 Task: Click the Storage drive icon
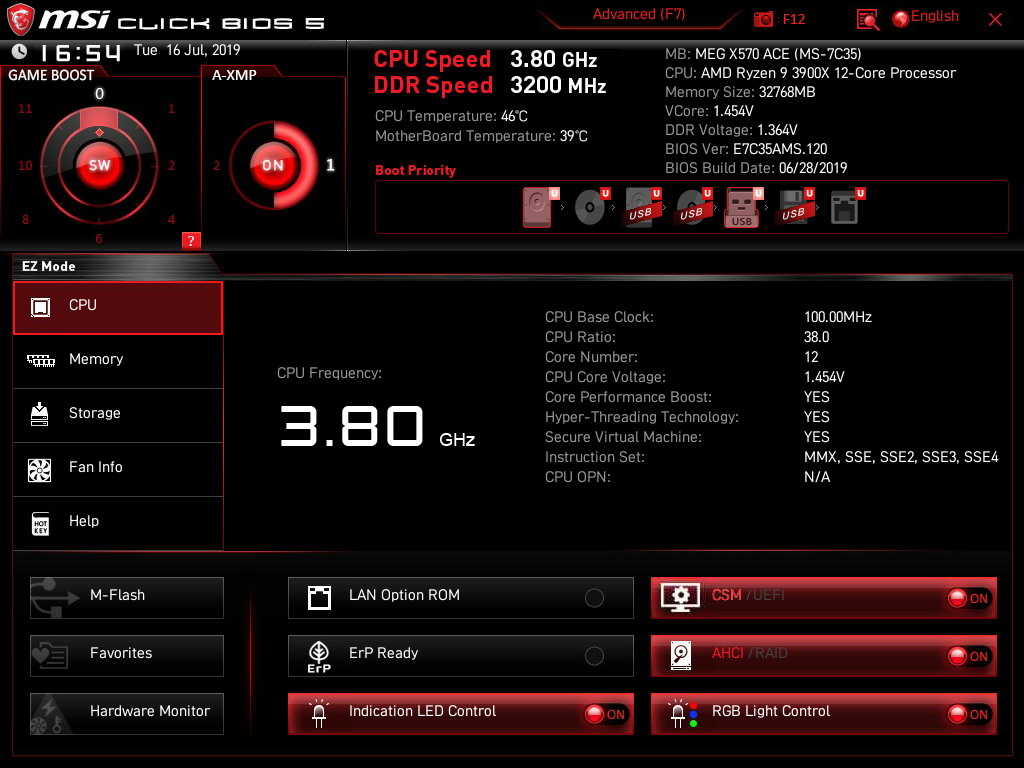[x=39, y=414]
